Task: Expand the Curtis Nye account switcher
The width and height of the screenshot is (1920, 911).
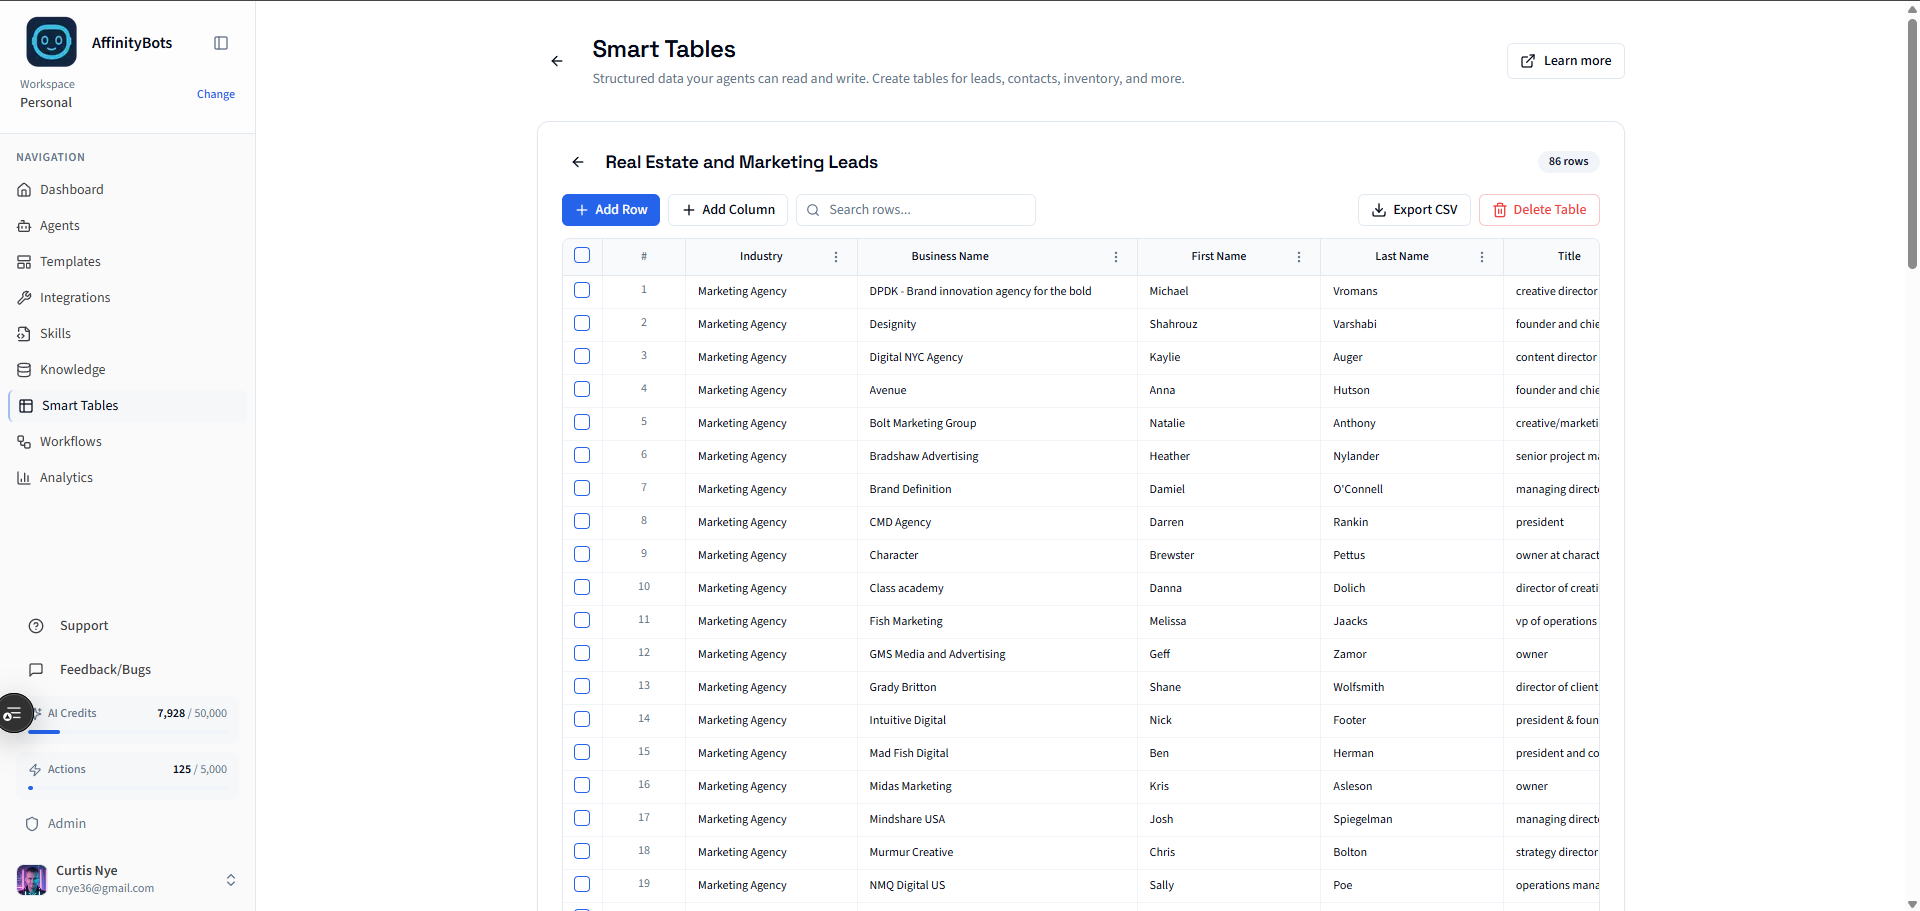Action: (x=231, y=880)
